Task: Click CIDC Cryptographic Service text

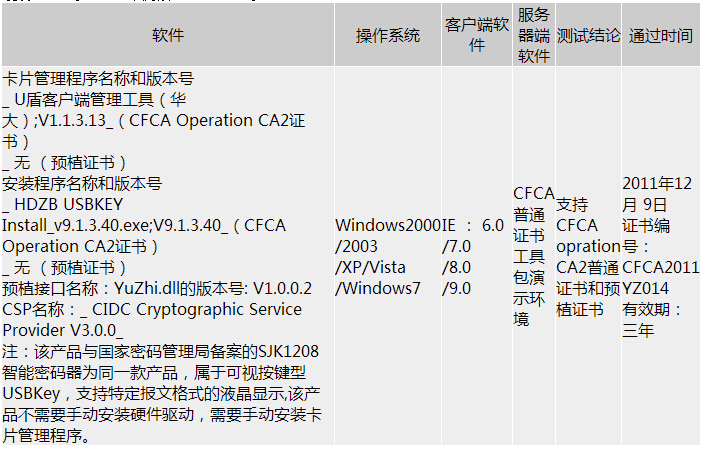Action: [197, 309]
